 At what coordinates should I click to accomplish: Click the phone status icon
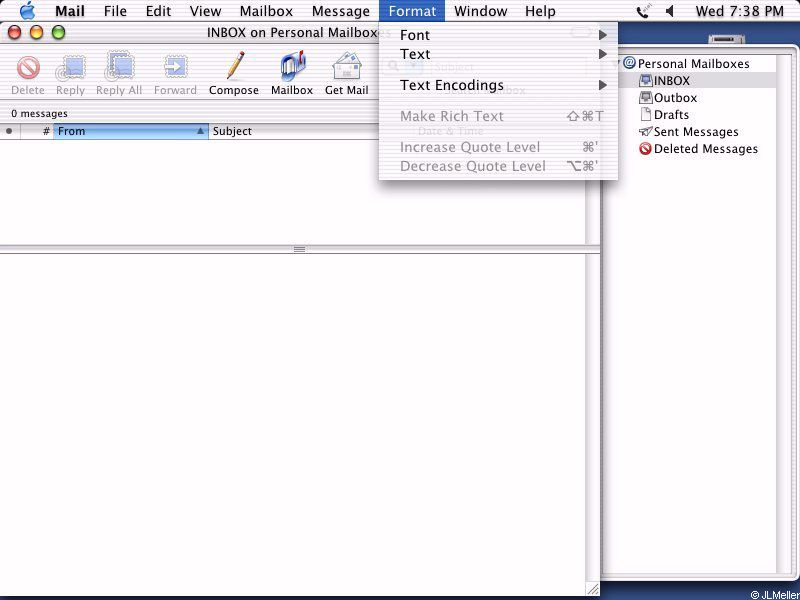coord(643,11)
